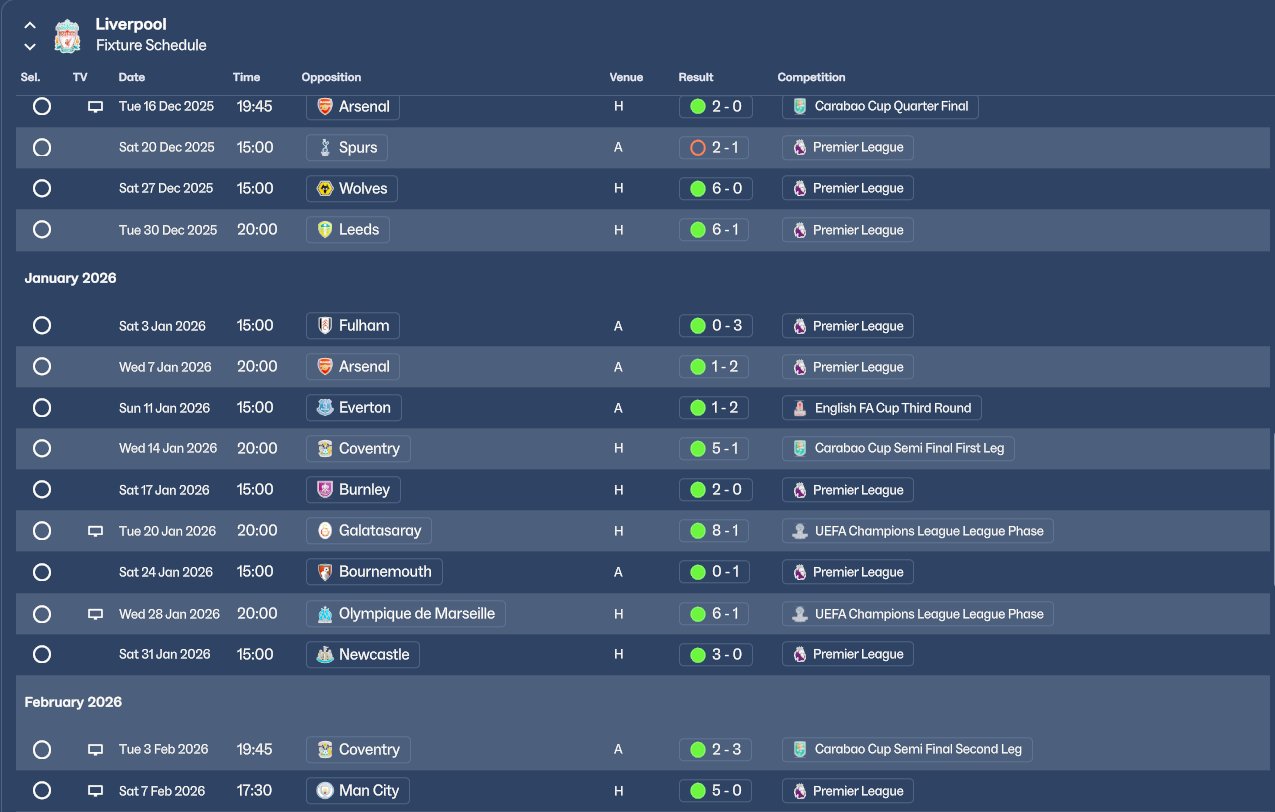Click the January 2026 month heading
The width and height of the screenshot is (1275, 812).
(x=70, y=278)
